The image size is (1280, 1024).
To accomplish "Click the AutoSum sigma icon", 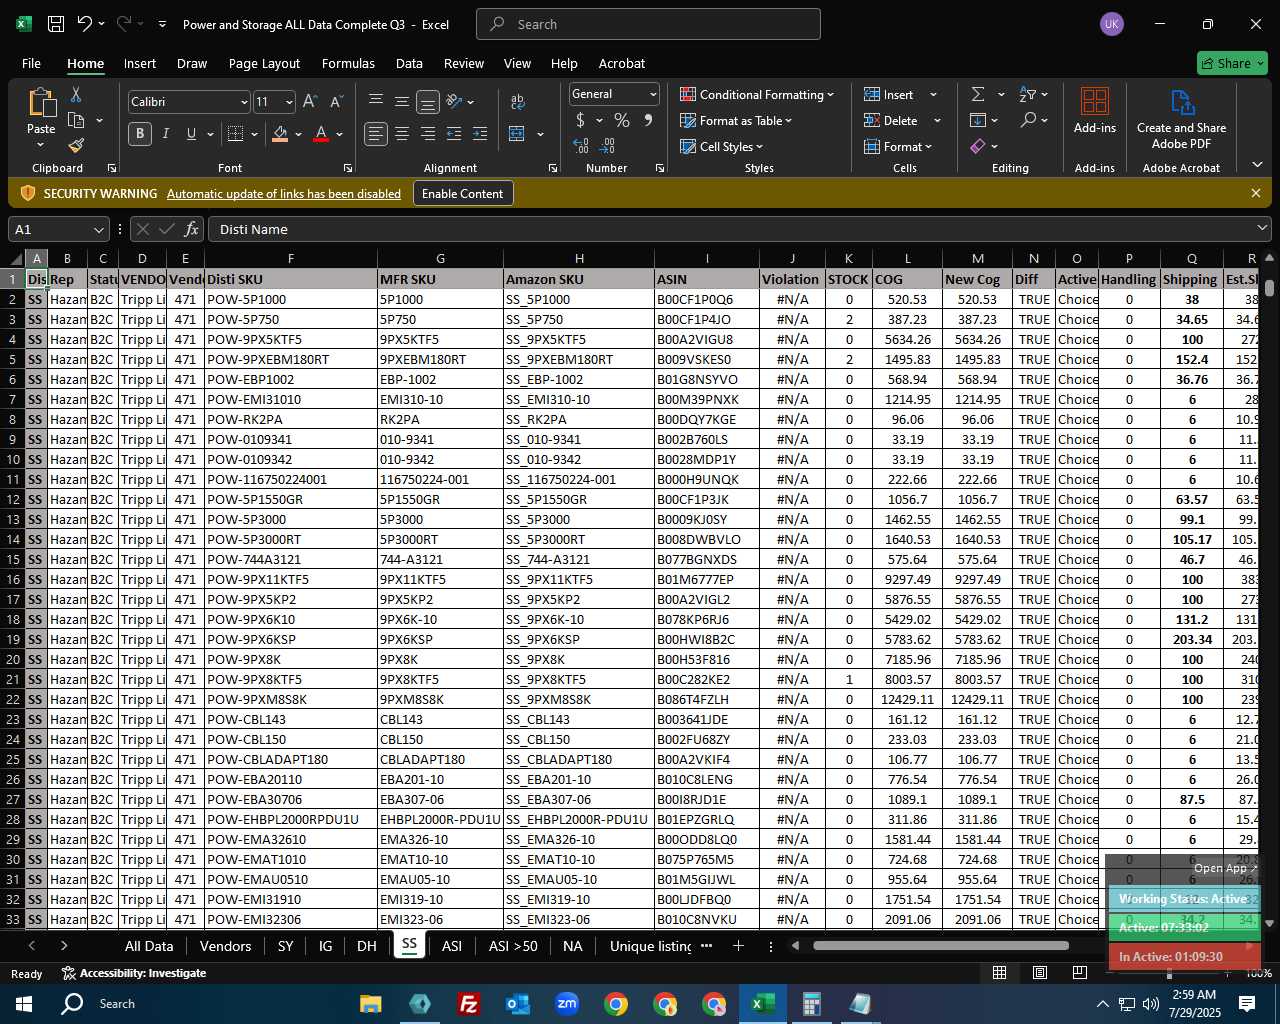I will tap(978, 94).
